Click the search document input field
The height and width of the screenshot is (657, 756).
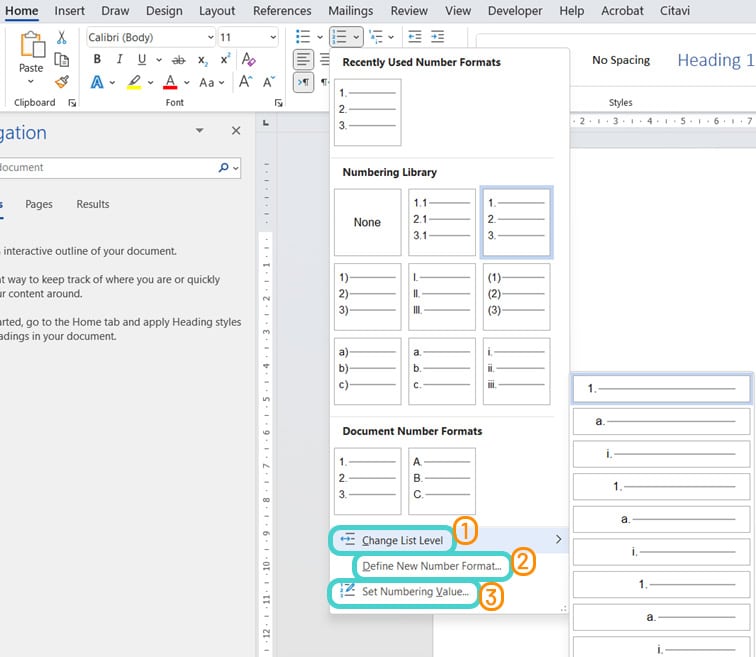pos(106,167)
